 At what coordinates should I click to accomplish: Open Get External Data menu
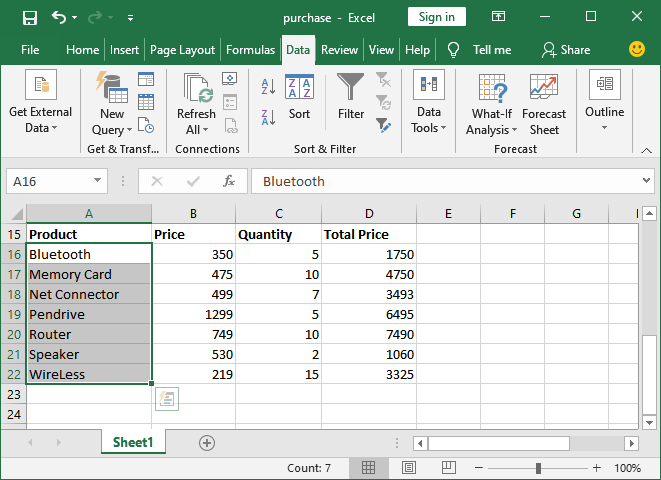[x=41, y=102]
